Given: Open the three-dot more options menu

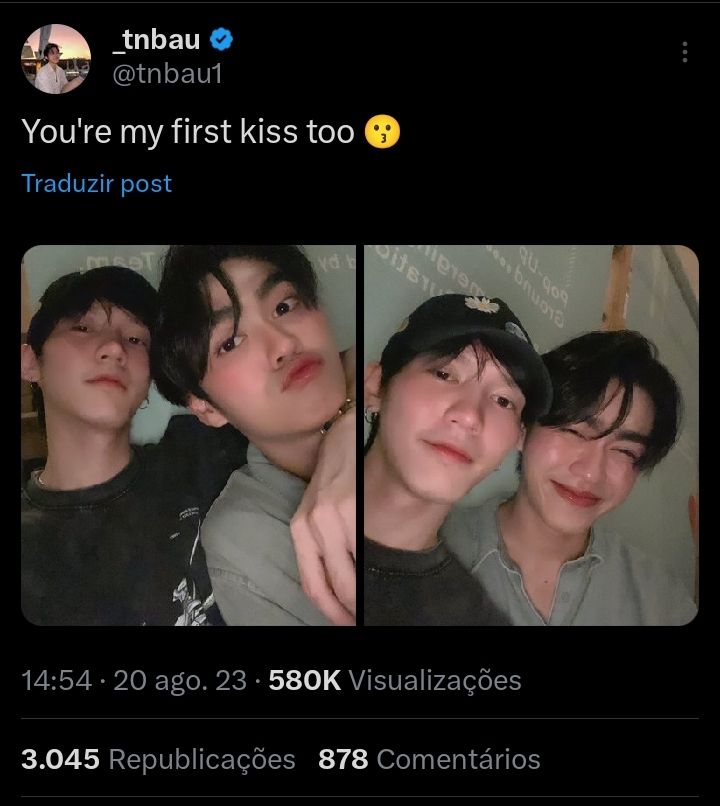Looking at the screenshot, I should point(685,52).
